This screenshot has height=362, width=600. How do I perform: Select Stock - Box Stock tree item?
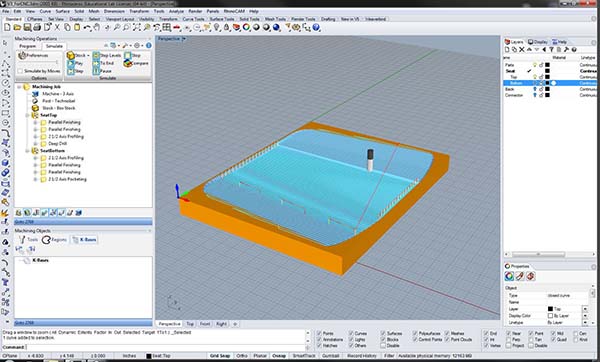point(54,108)
